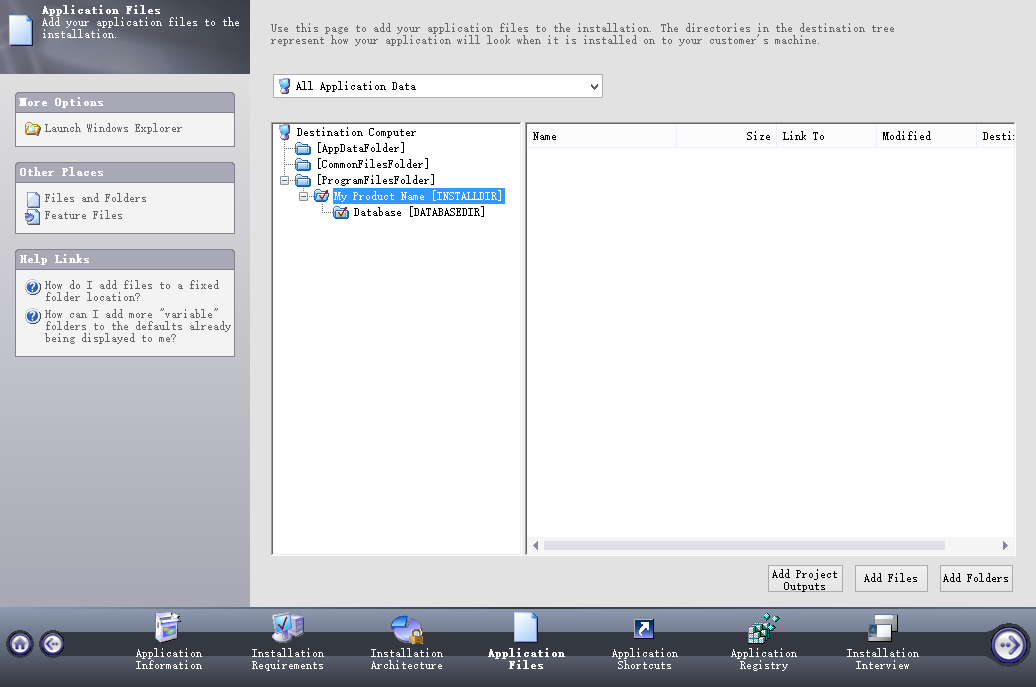Click the back arrow navigation icon
1036x687 pixels.
[x=52, y=644]
